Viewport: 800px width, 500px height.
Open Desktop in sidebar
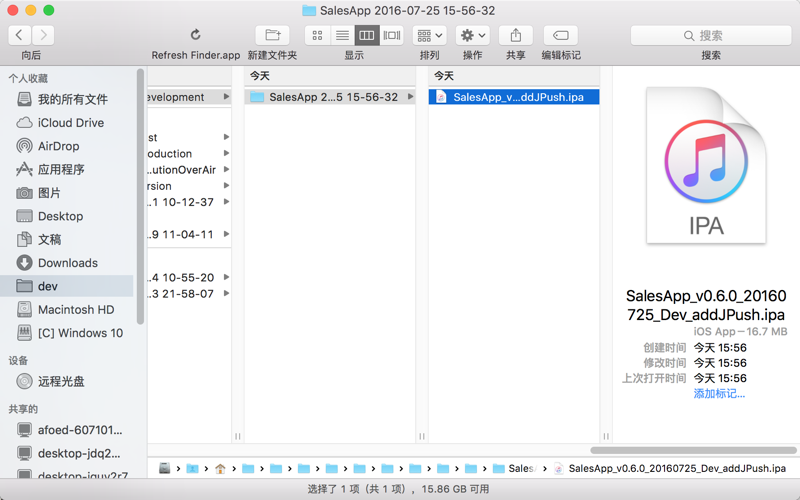coord(67,216)
